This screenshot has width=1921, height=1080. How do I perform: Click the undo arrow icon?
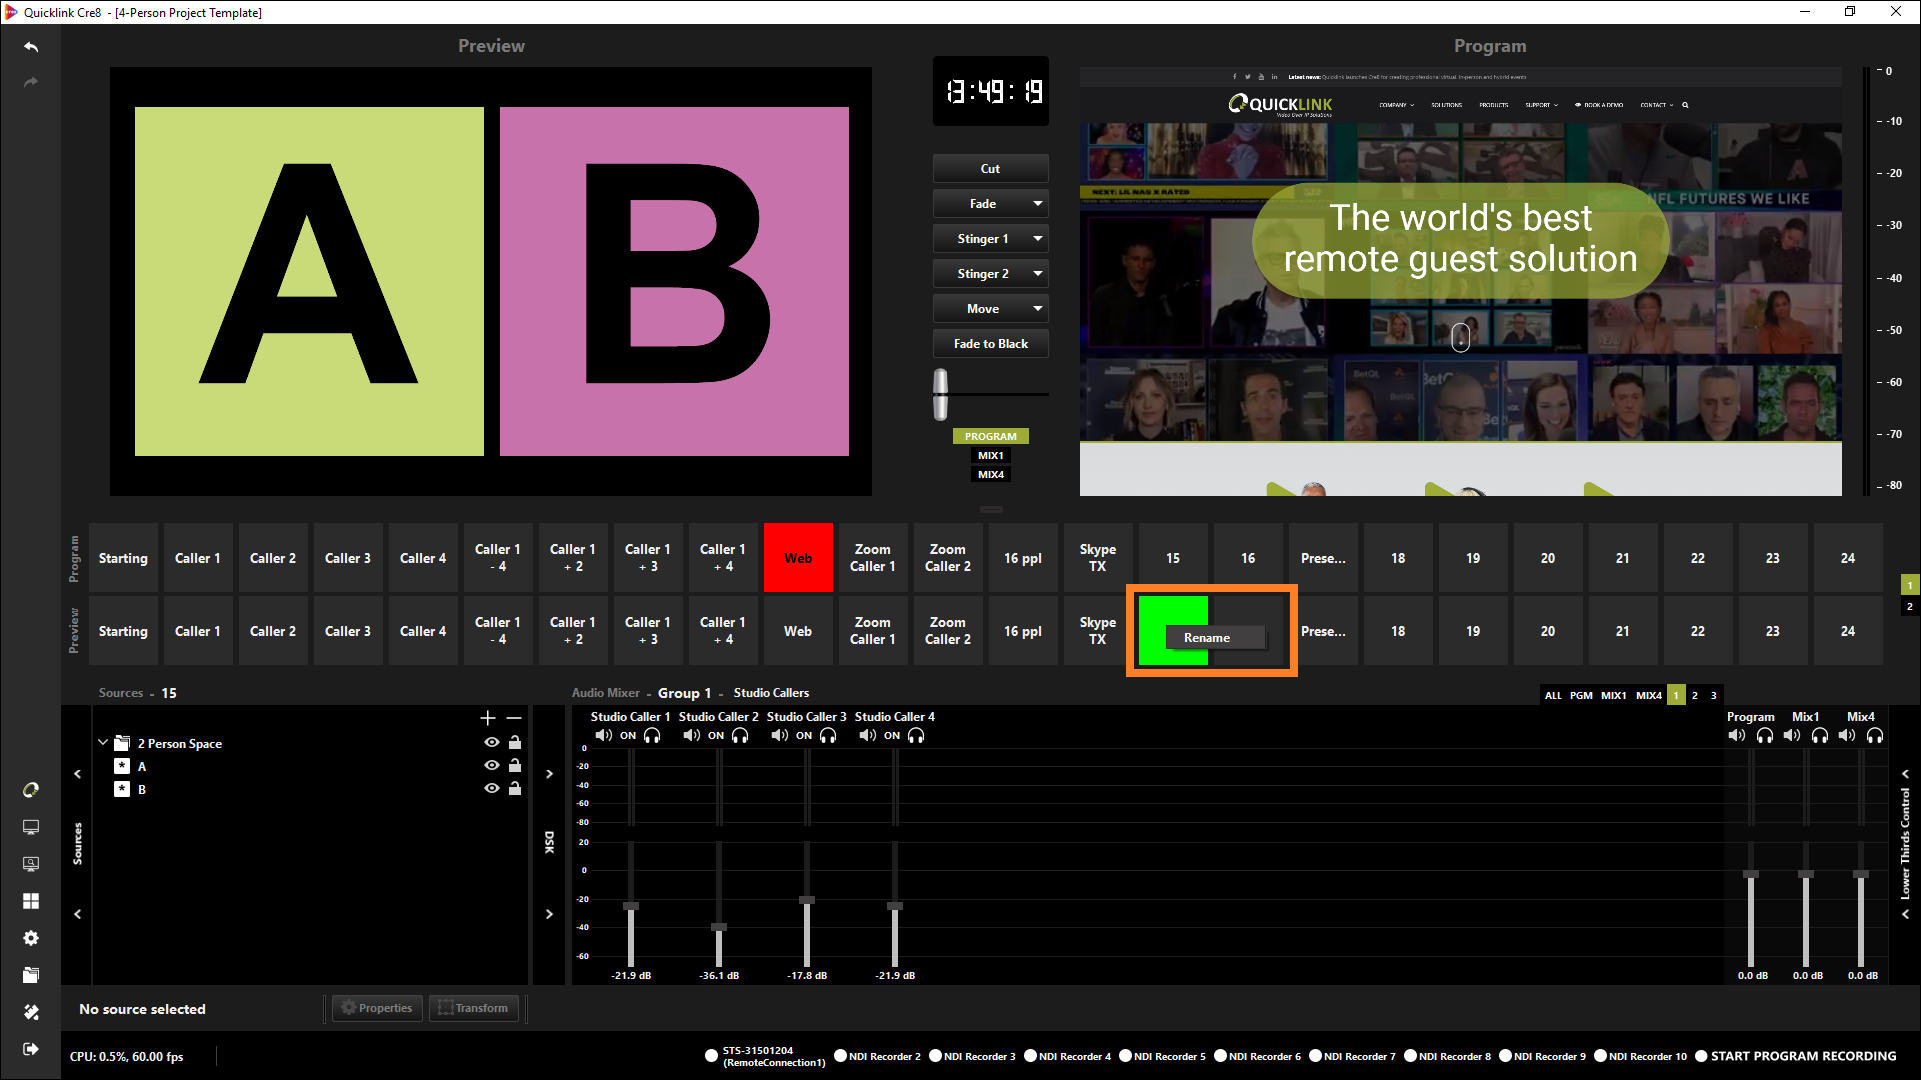(x=31, y=47)
